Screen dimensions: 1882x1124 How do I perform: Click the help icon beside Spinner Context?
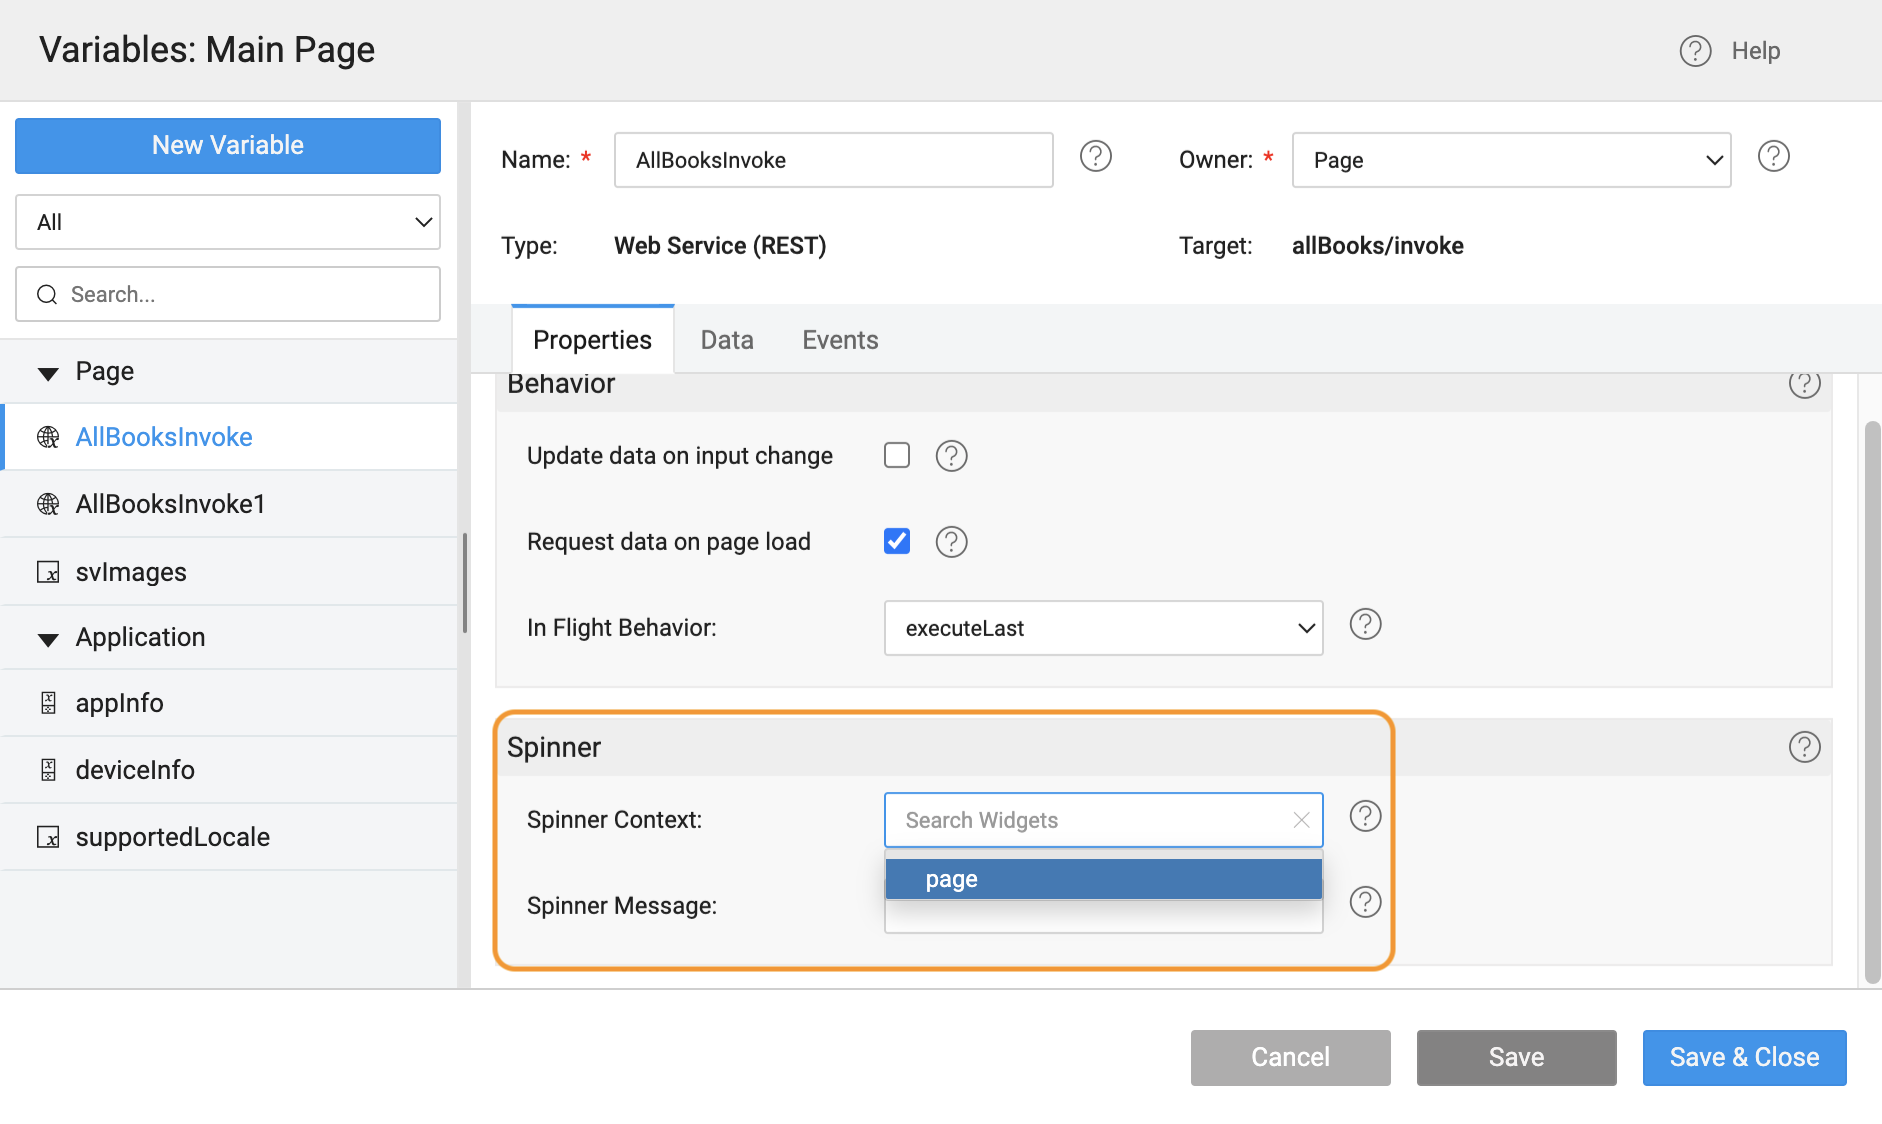[x=1366, y=816]
